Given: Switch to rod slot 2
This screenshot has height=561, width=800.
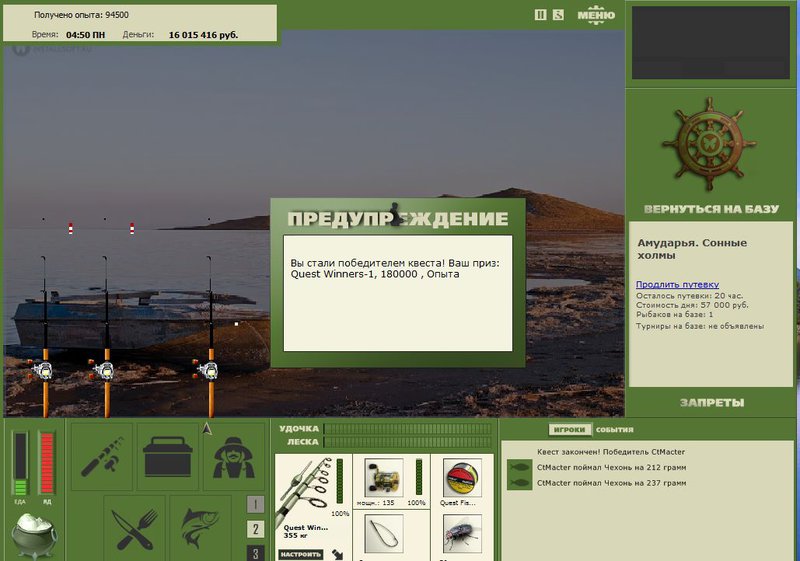Looking at the screenshot, I should tap(256, 529).
